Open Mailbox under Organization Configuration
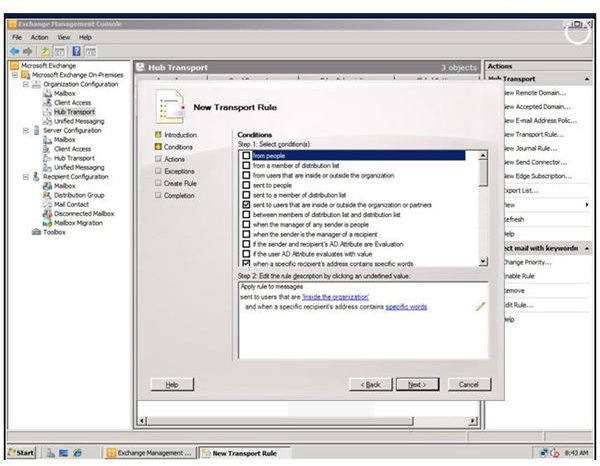The image size is (600, 466). coord(65,93)
